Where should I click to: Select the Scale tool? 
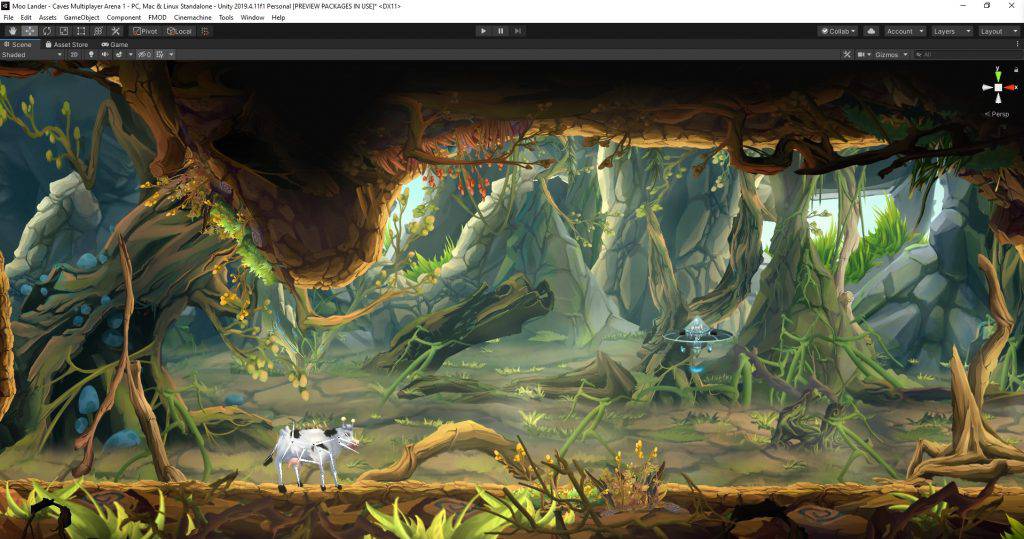[x=64, y=31]
